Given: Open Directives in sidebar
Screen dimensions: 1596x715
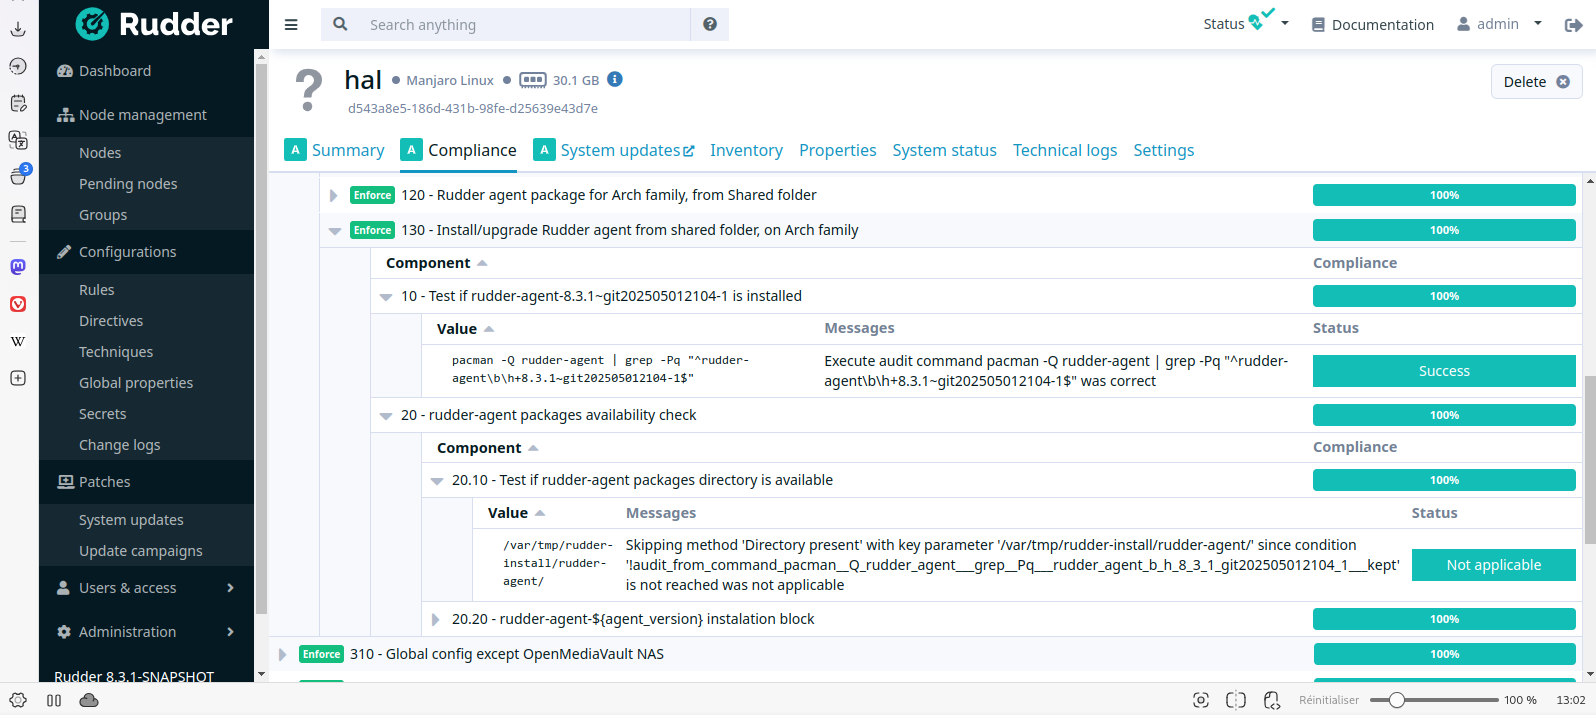Looking at the screenshot, I should click(111, 321).
